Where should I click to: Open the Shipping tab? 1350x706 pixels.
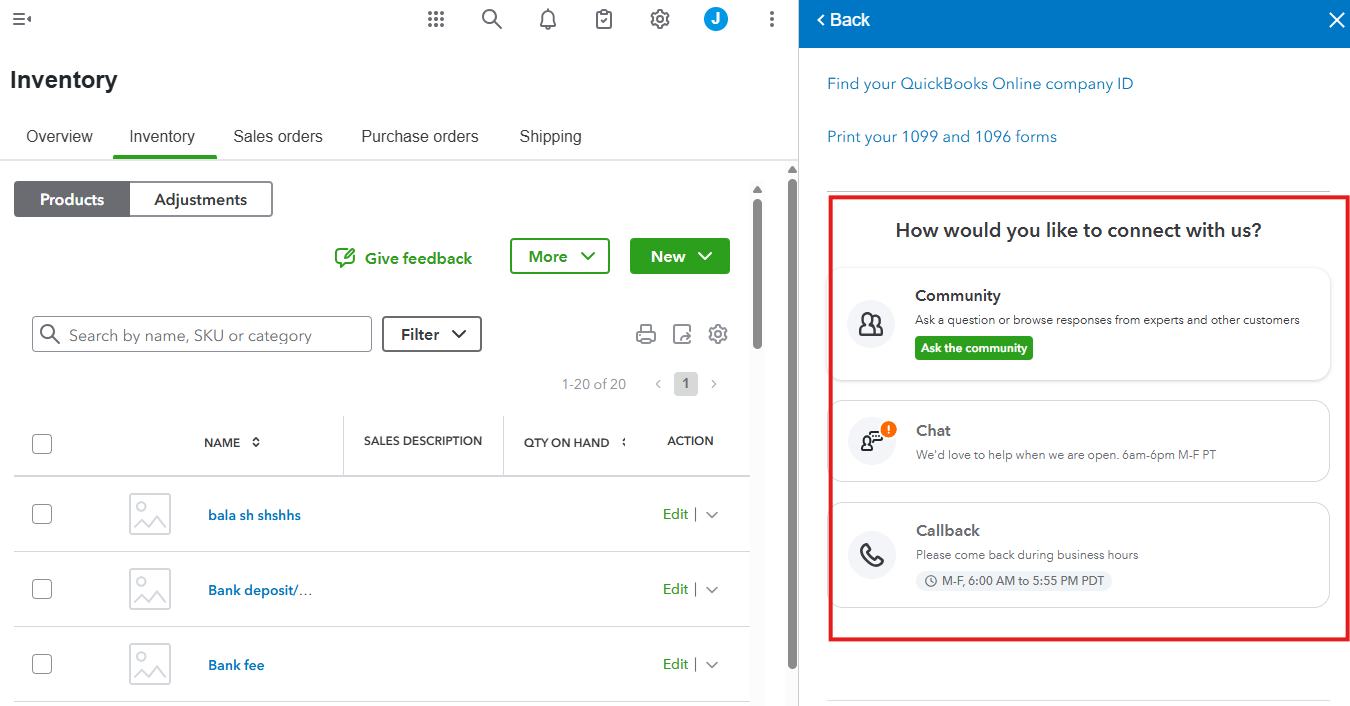(x=550, y=136)
